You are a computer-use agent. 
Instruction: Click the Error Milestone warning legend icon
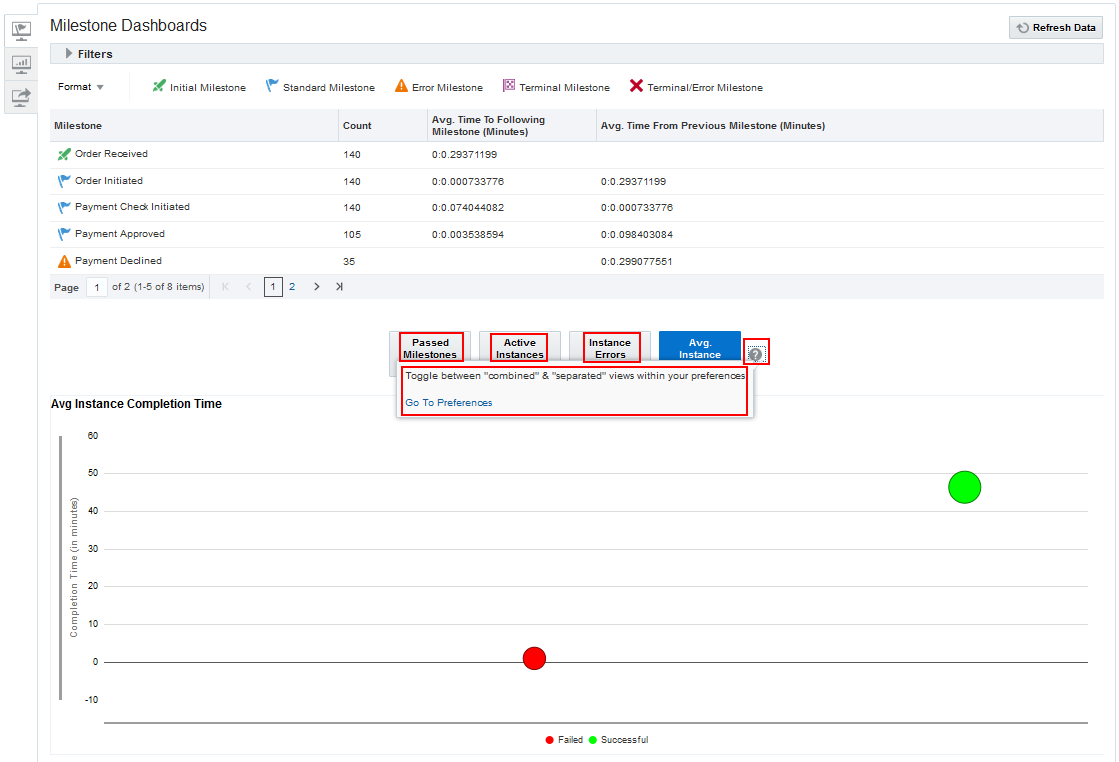tap(401, 86)
